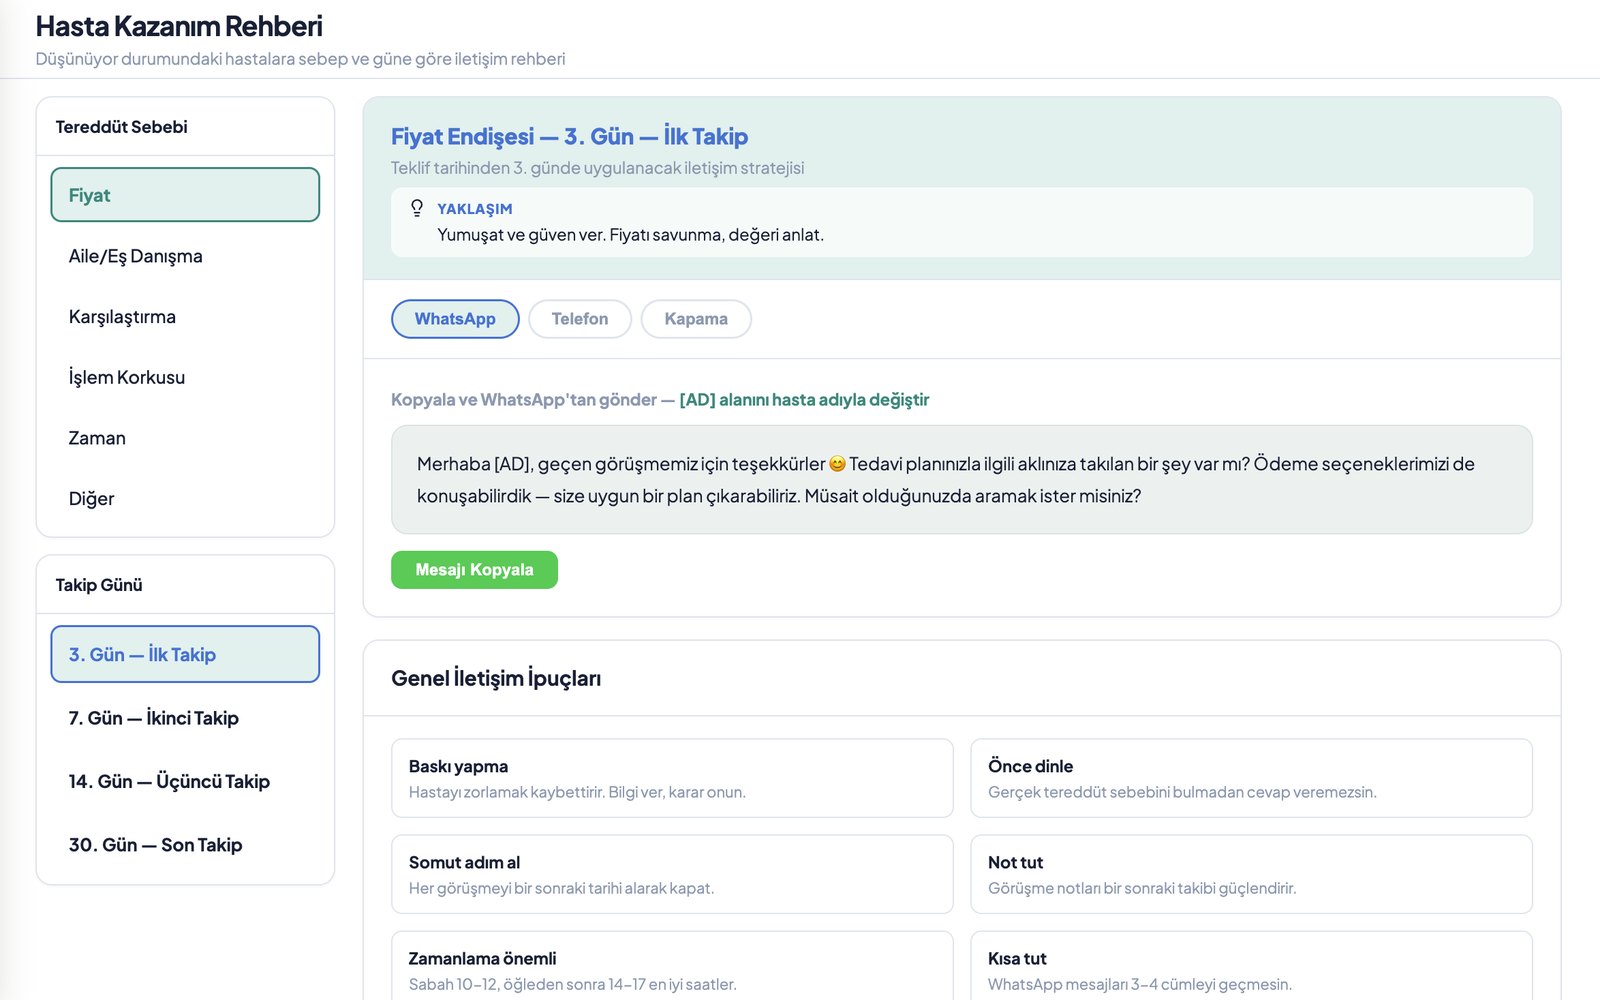Choose 7. Gün — İkinci Takip
The image size is (1600, 1000).
(185, 718)
